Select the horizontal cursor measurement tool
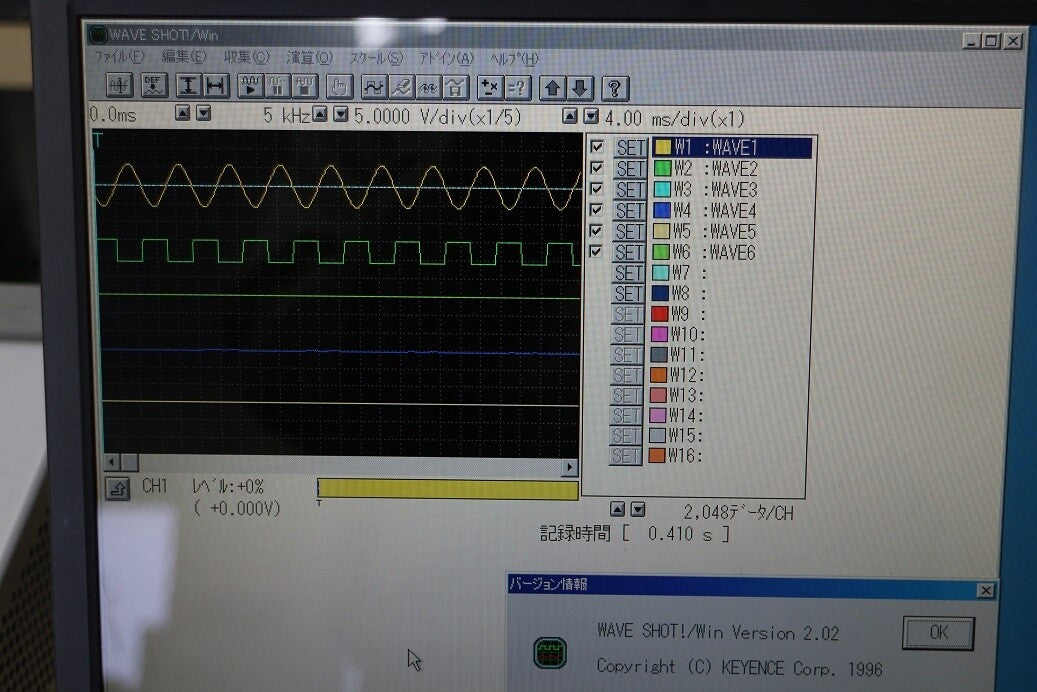1037x692 pixels. point(216,86)
